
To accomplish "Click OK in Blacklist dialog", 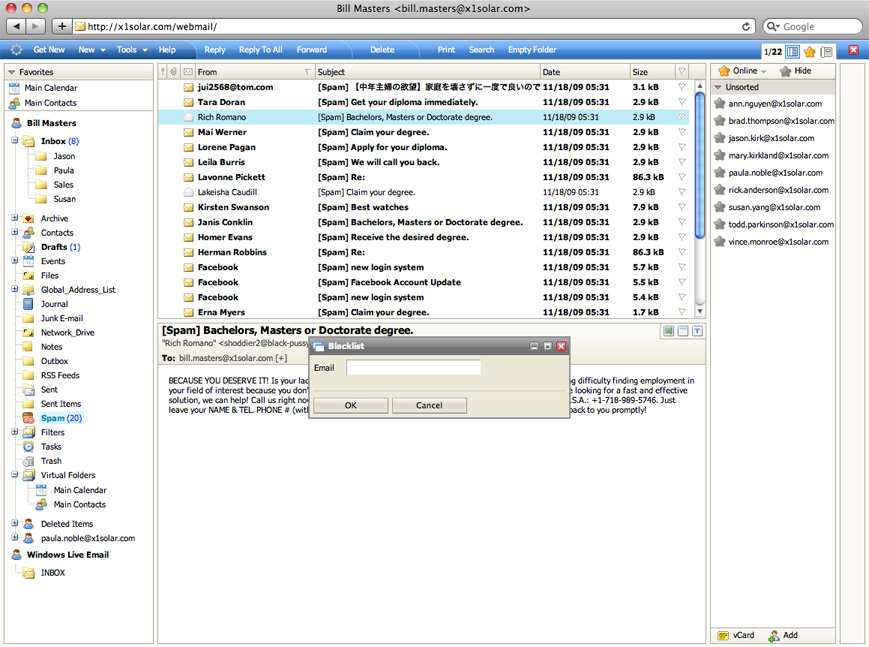I will [350, 405].
